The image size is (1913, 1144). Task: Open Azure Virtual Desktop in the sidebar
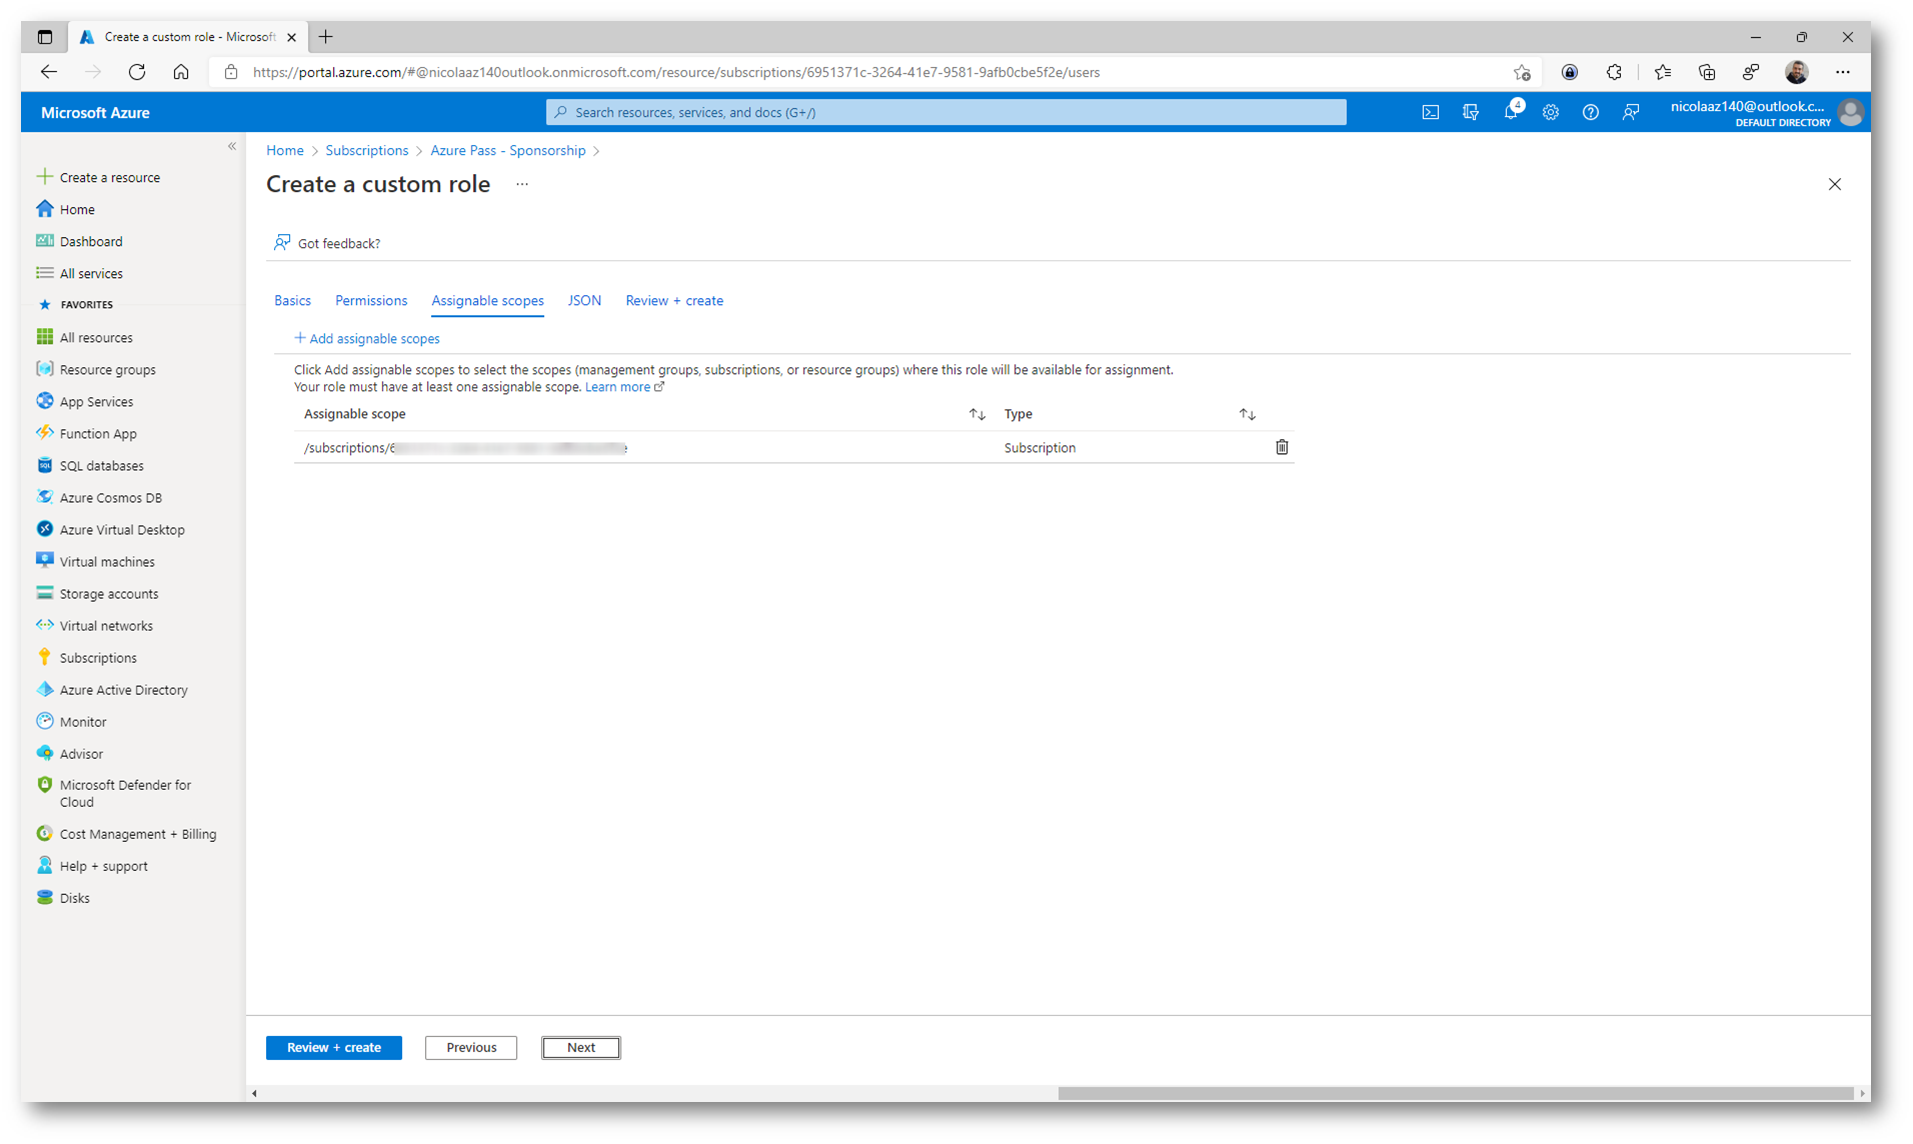click(110, 529)
